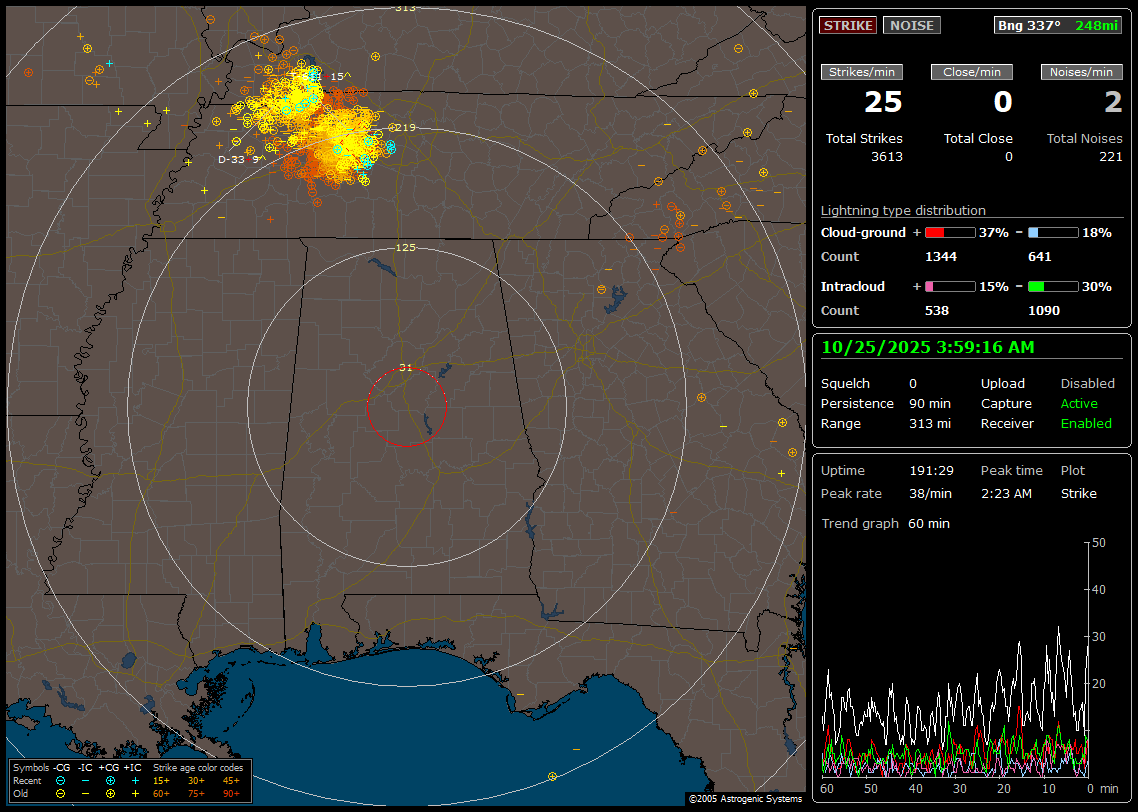Toggle the NOISE indicator
The height and width of the screenshot is (812, 1138).
pyautogui.click(x=911, y=25)
